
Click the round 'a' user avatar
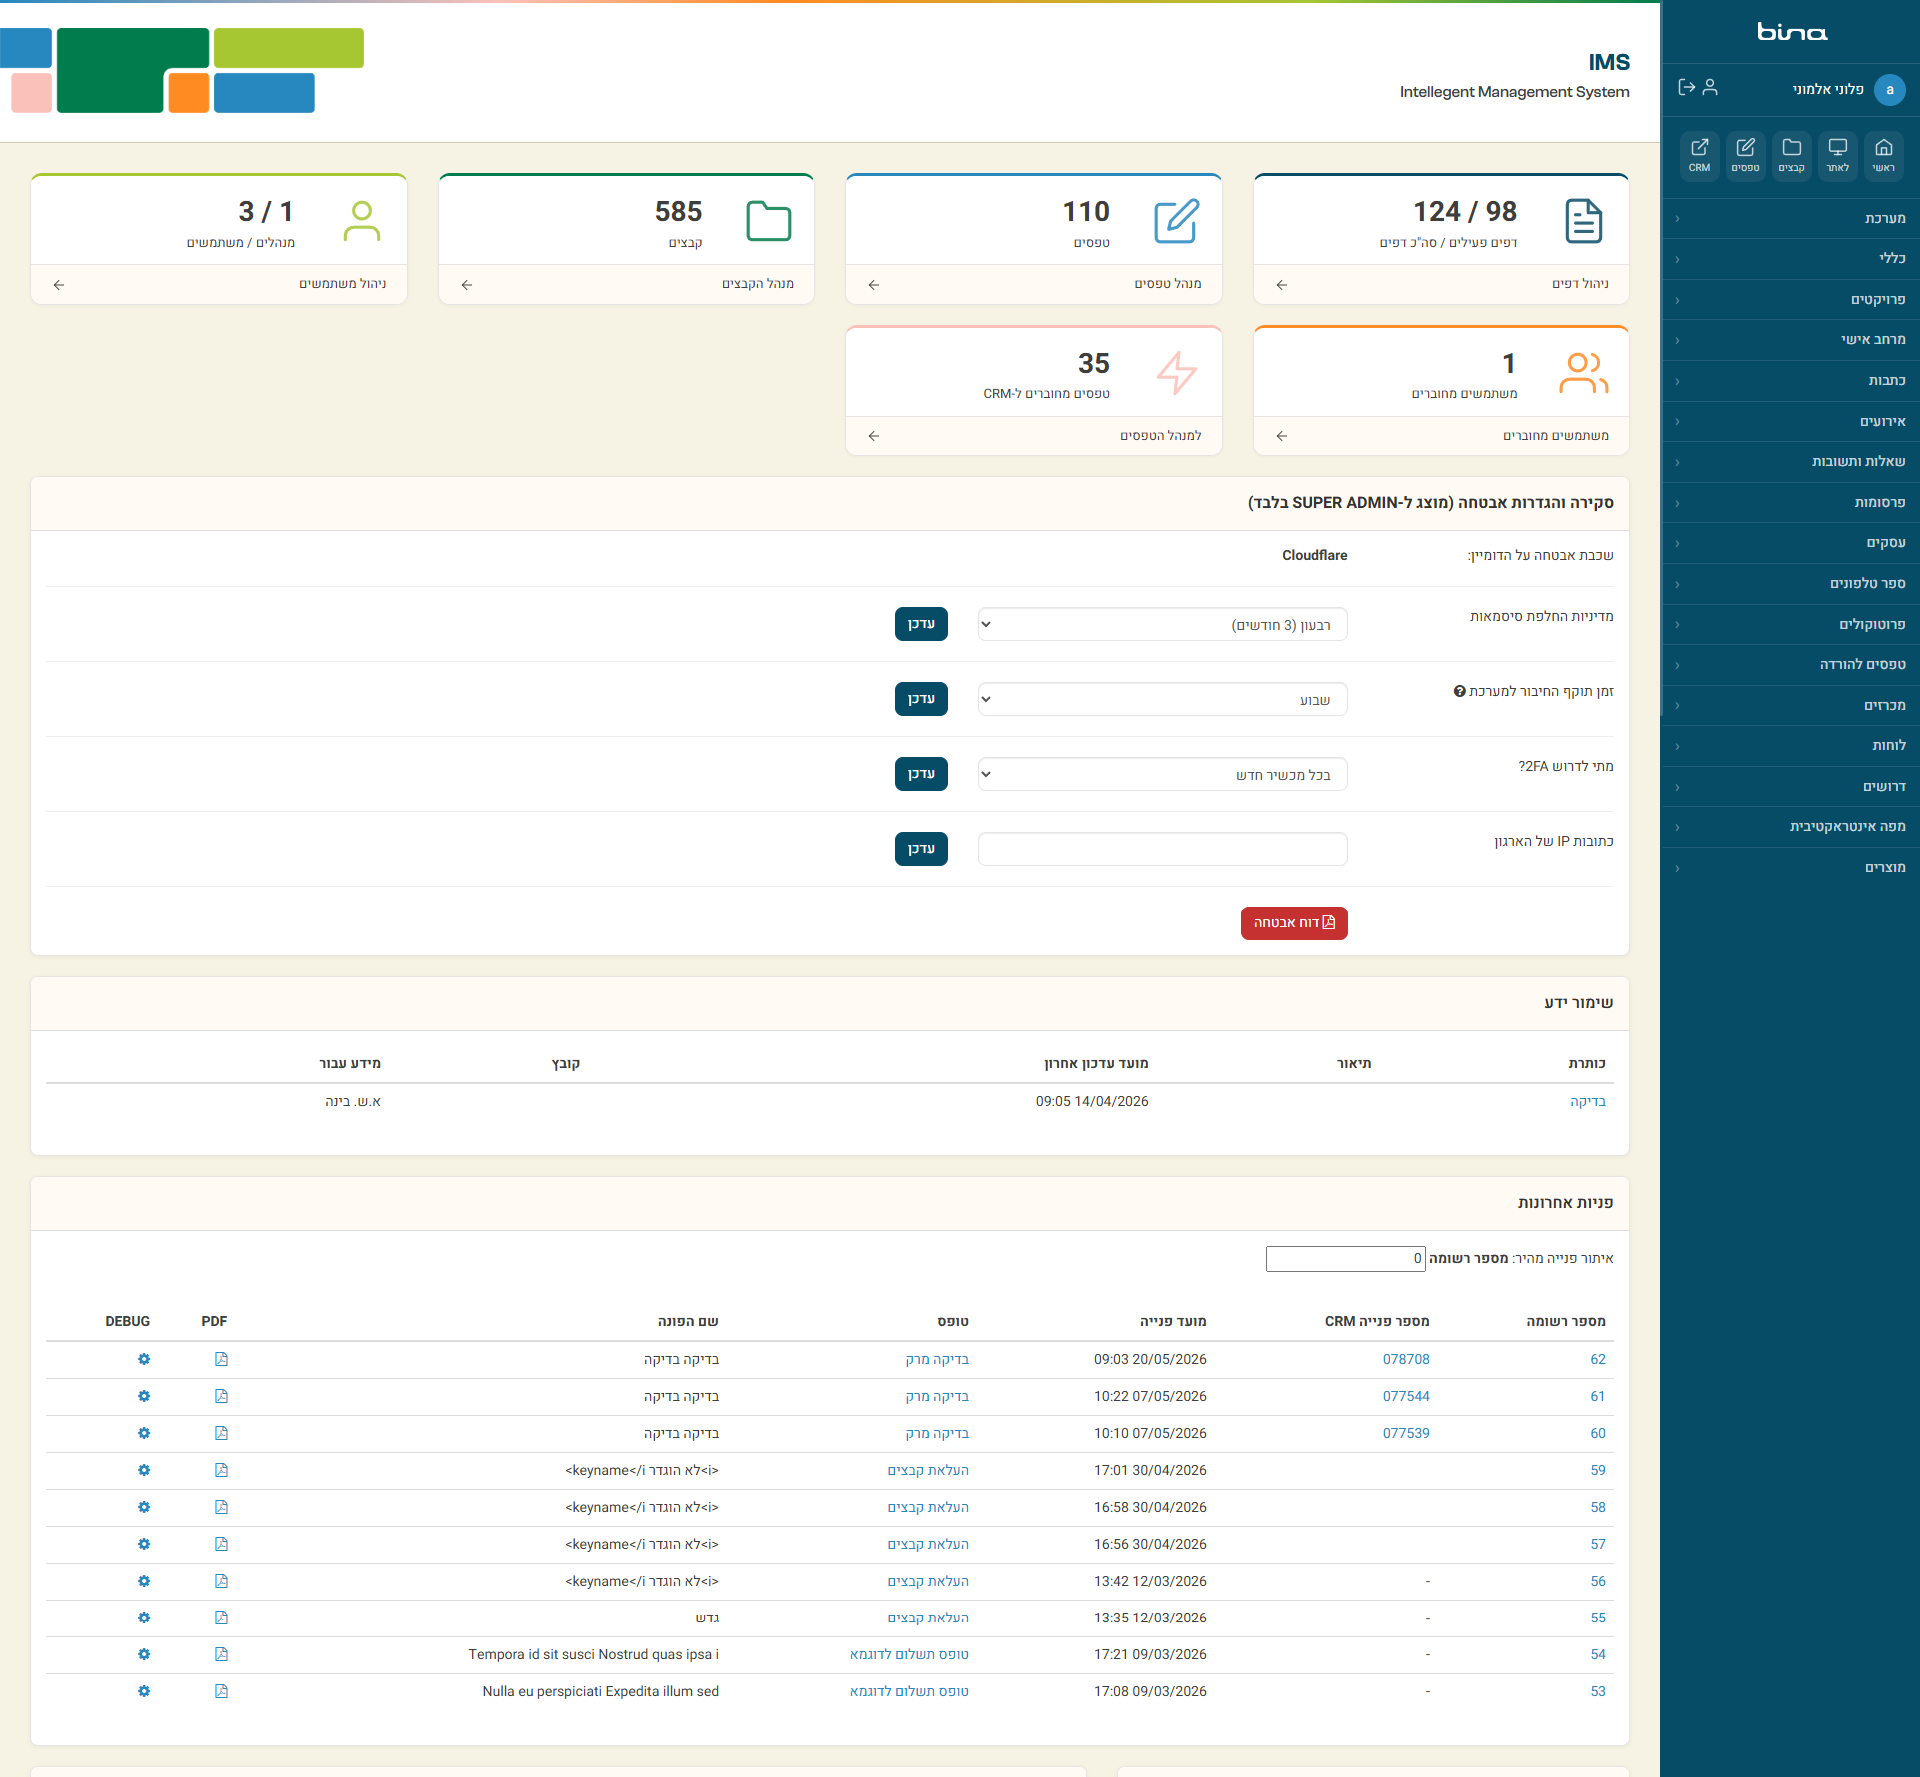(x=1889, y=90)
